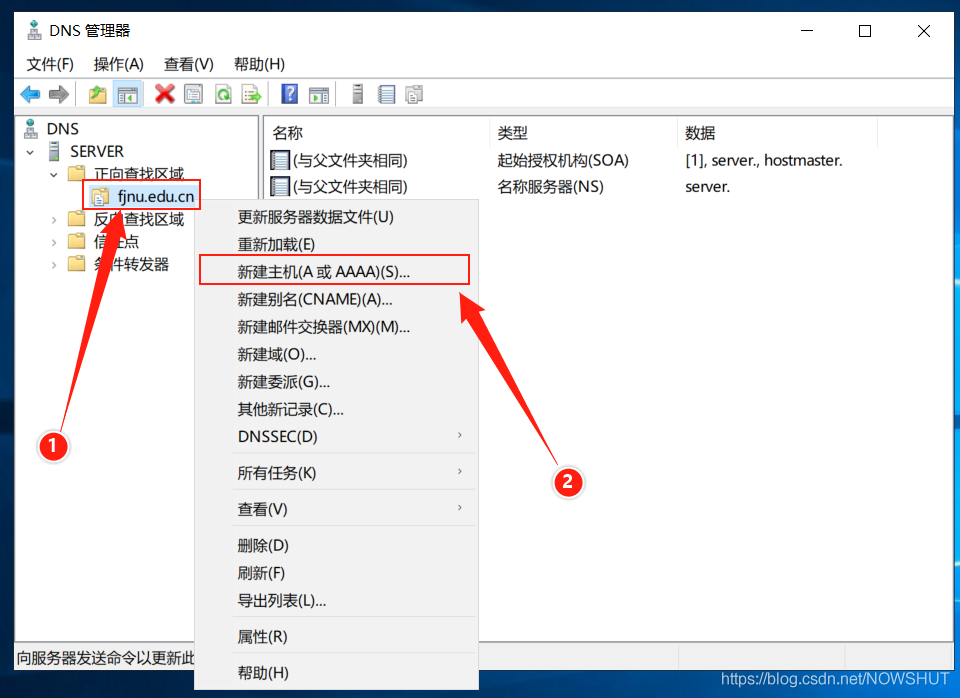This screenshot has height=698, width=960.
Task: Choose 新建别名(CNAME)(A)... menu entry
Action: pos(336,299)
